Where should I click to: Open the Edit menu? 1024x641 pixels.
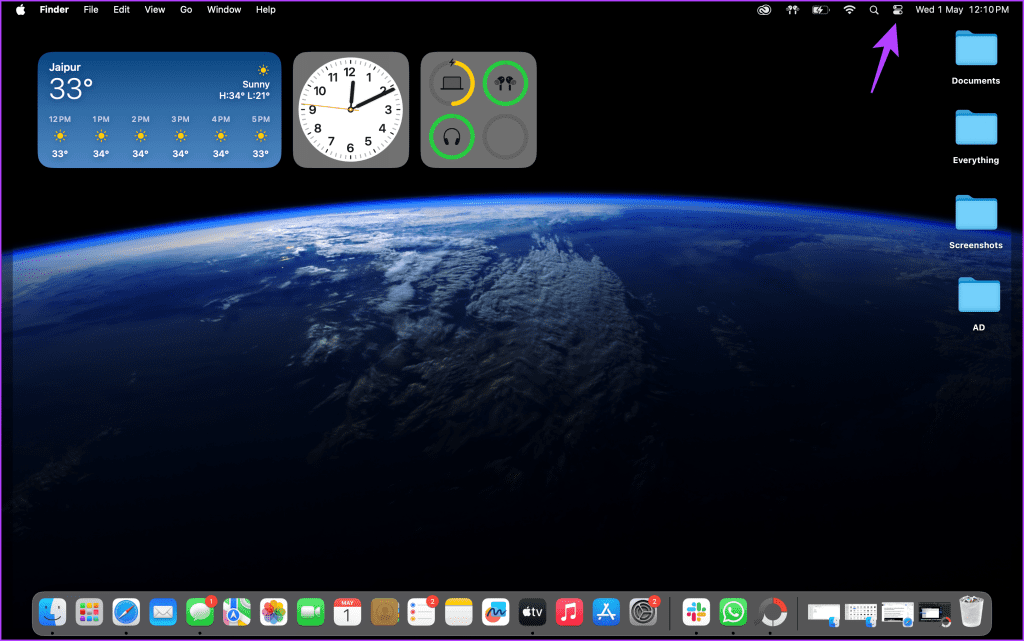click(x=121, y=10)
